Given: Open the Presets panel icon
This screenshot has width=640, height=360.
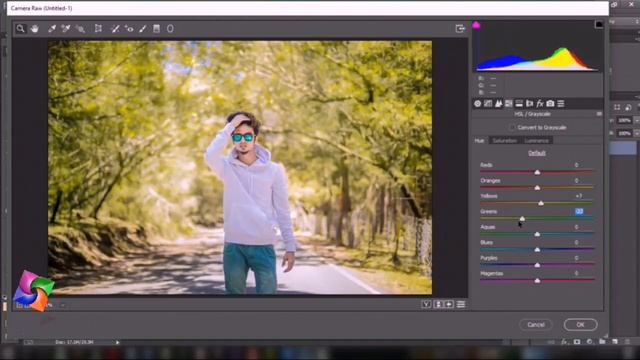Looking at the screenshot, I should [561, 104].
